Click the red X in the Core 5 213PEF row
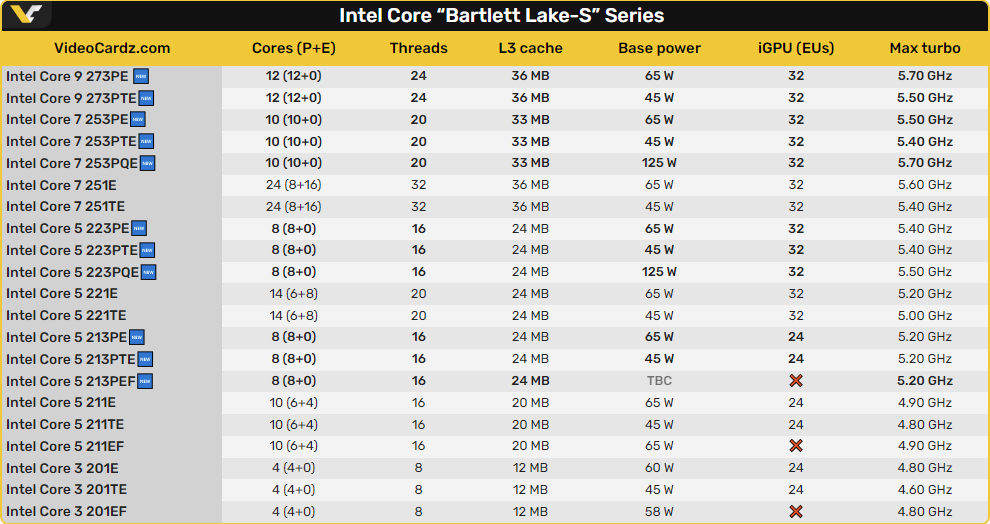Screen dimensions: 990x524 (x=796, y=381)
